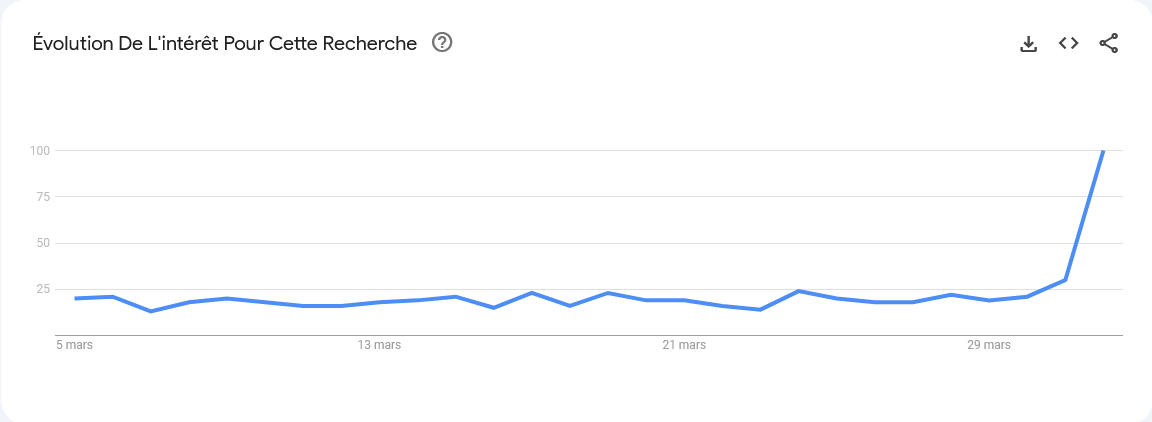Click the 100 label on the vertical axis
This screenshot has width=1152, height=422.
tap(39, 151)
